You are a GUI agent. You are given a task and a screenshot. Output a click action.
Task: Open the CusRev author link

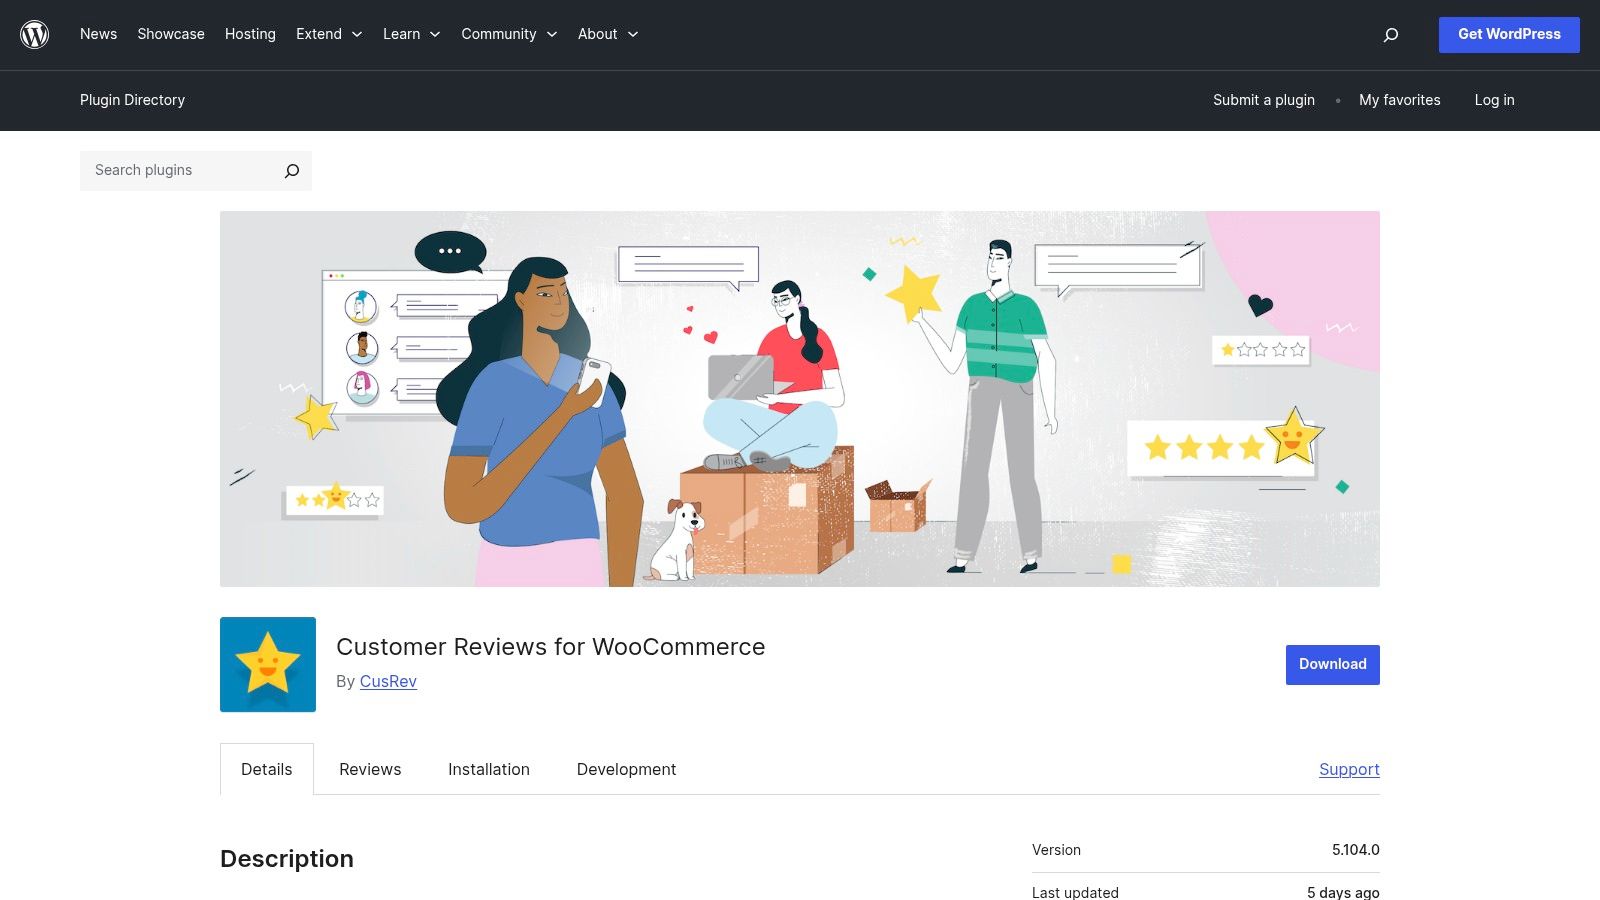(x=388, y=681)
